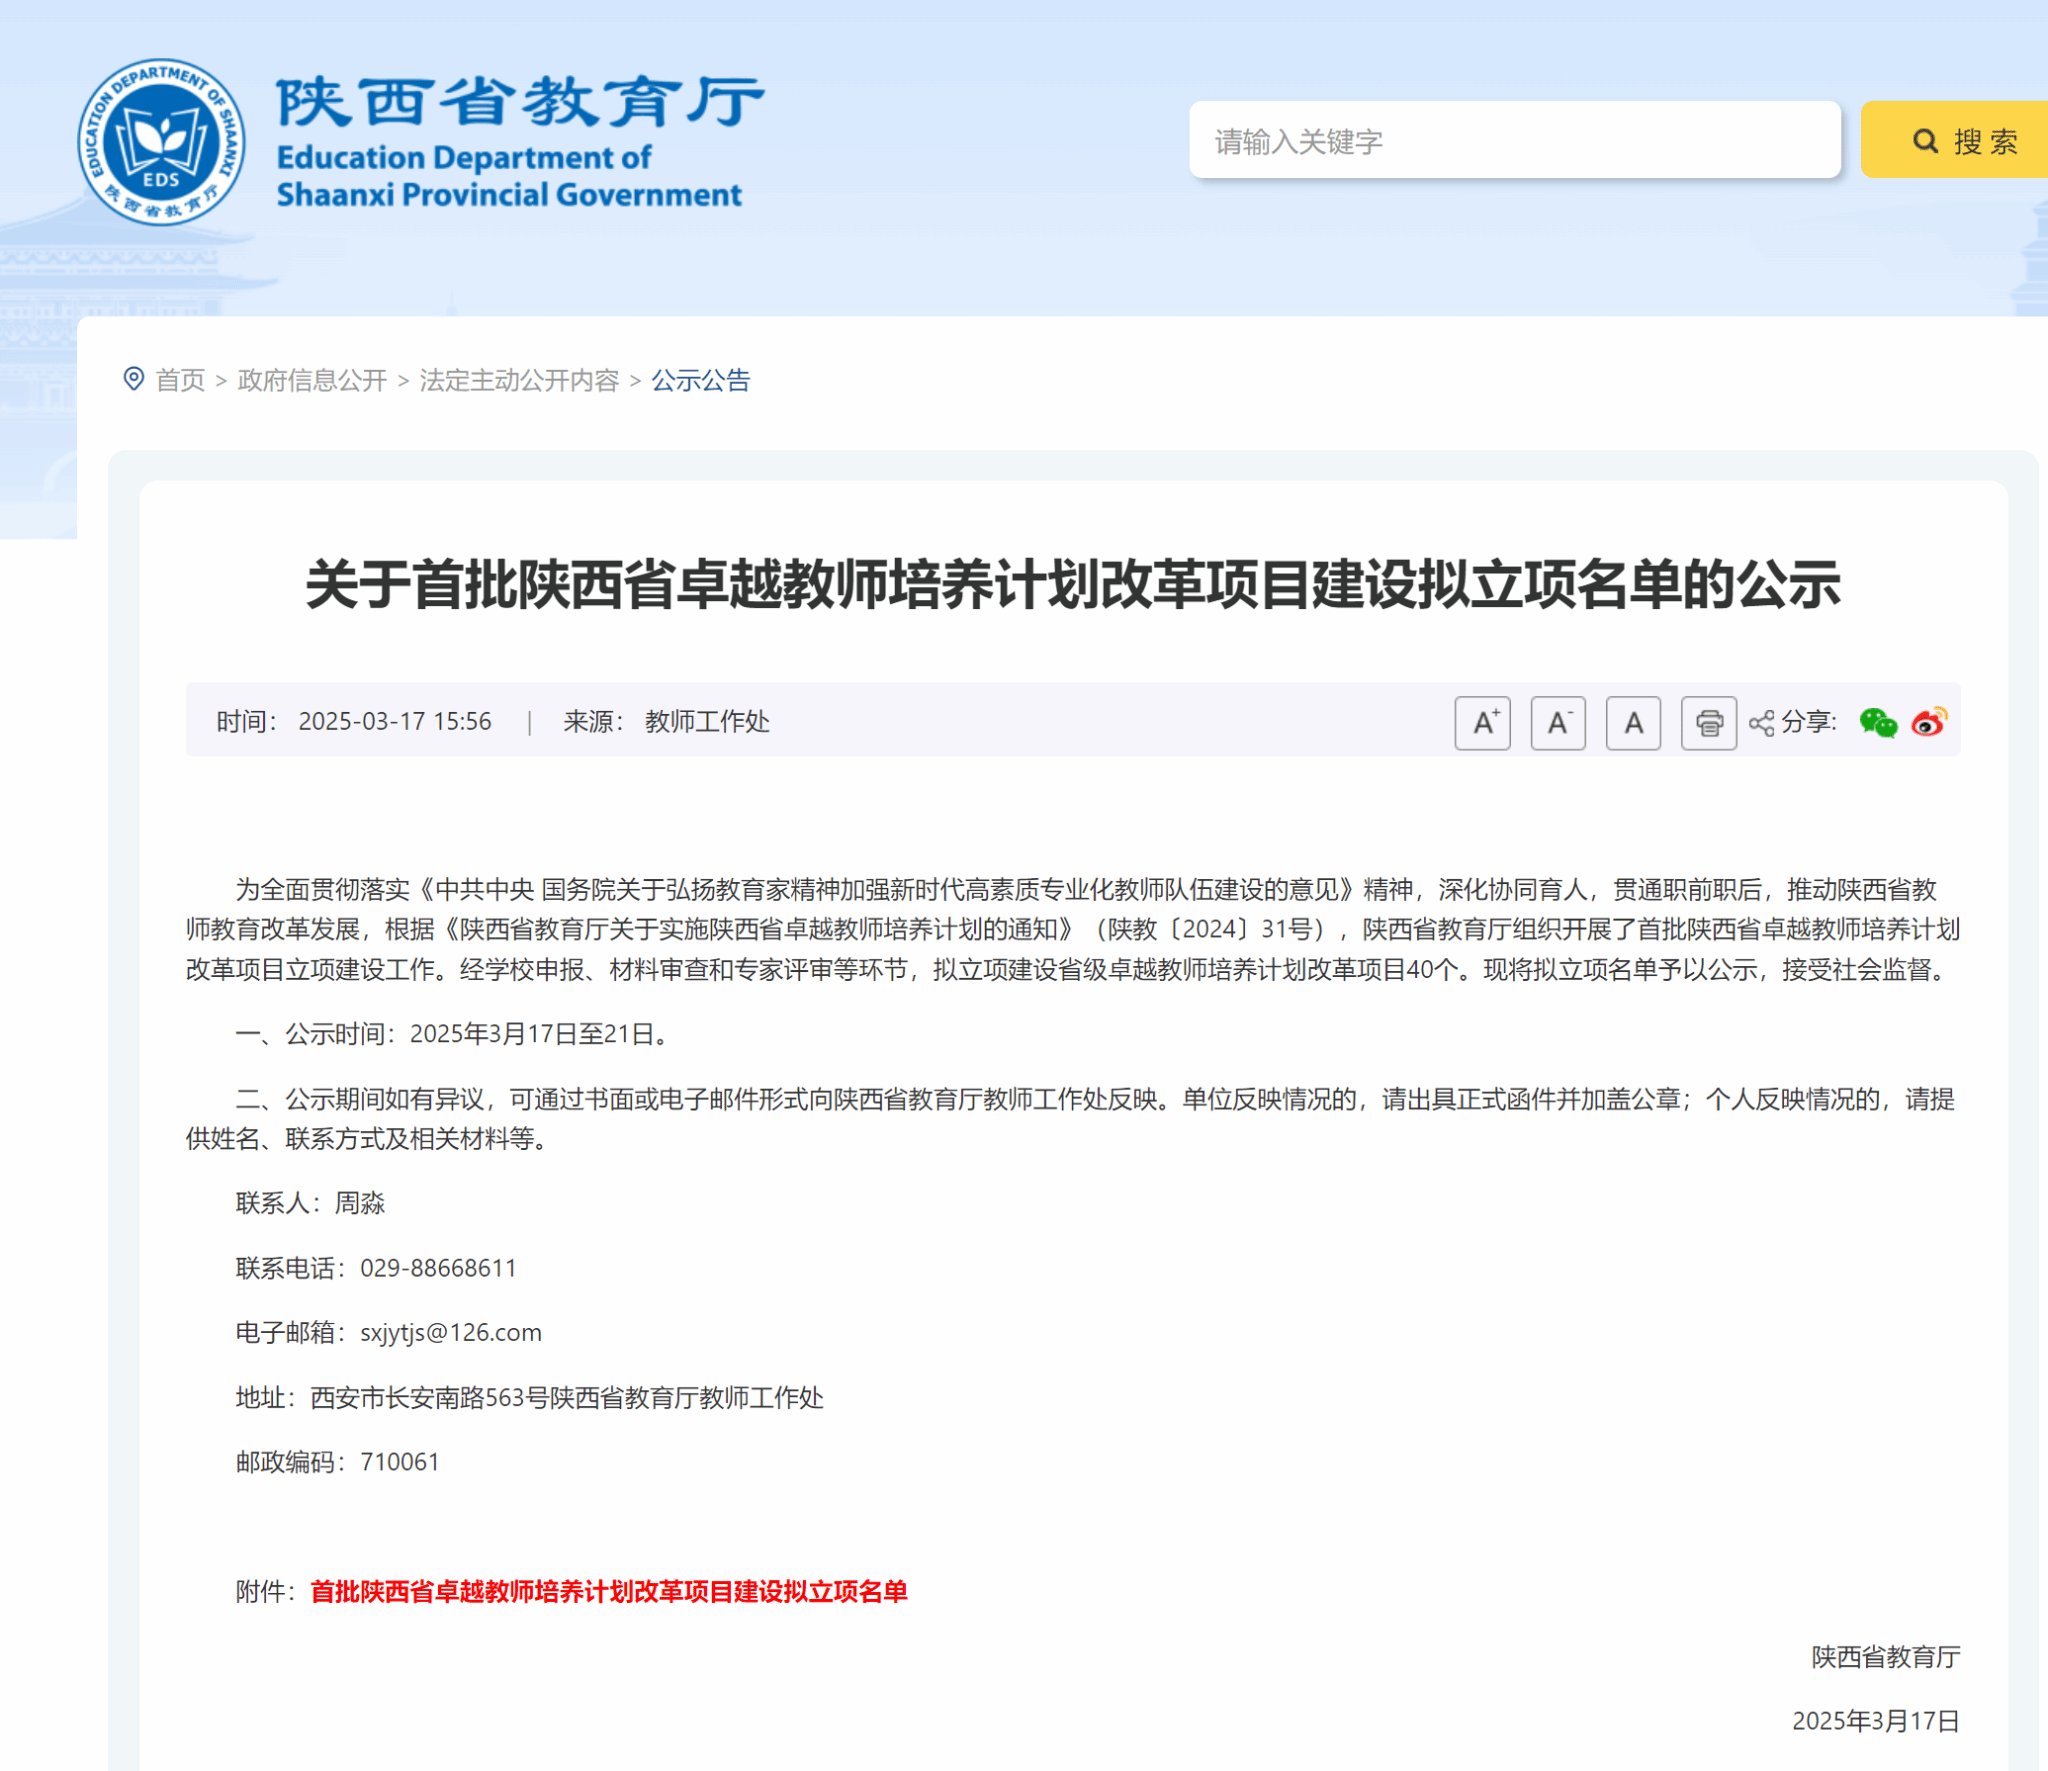This screenshot has height=1771, width=2048.
Task: Click the email address sxjyytjs@126.com
Action: click(450, 1332)
